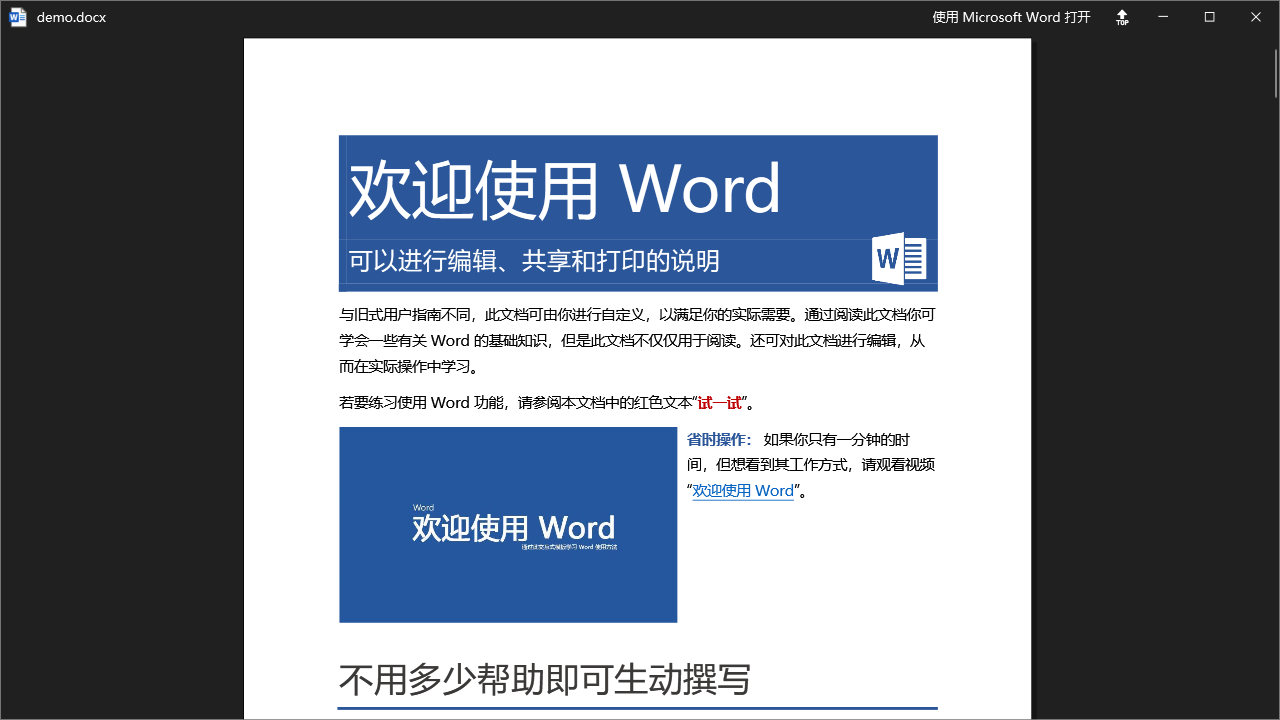Close the preview window
This screenshot has width=1280, height=720.
1256,17
